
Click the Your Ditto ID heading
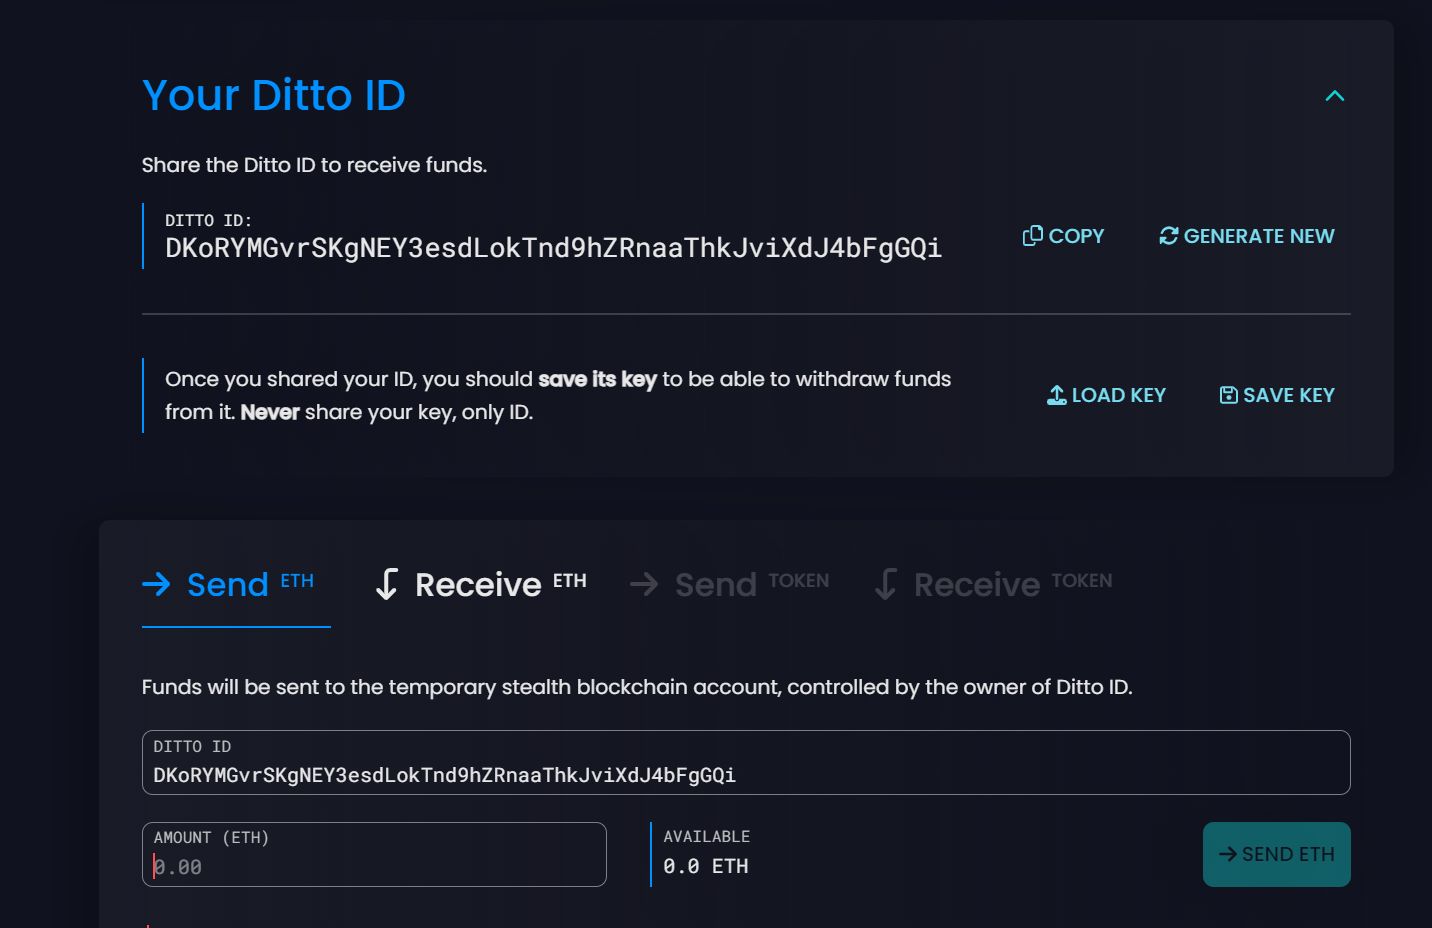[274, 95]
